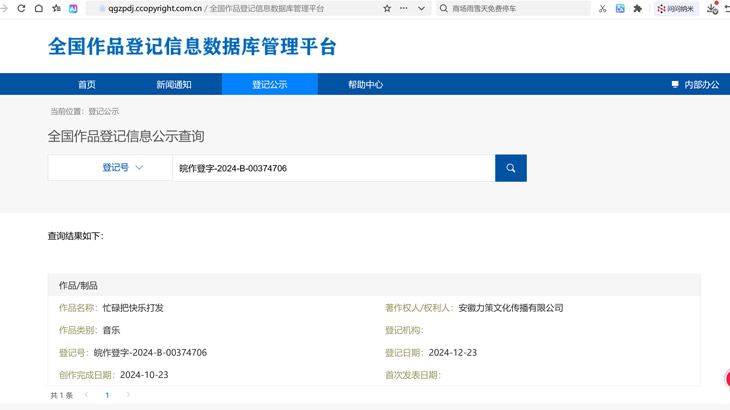Click the 问问纳米 assistant button
This screenshot has width=730, height=410.
[675, 8]
